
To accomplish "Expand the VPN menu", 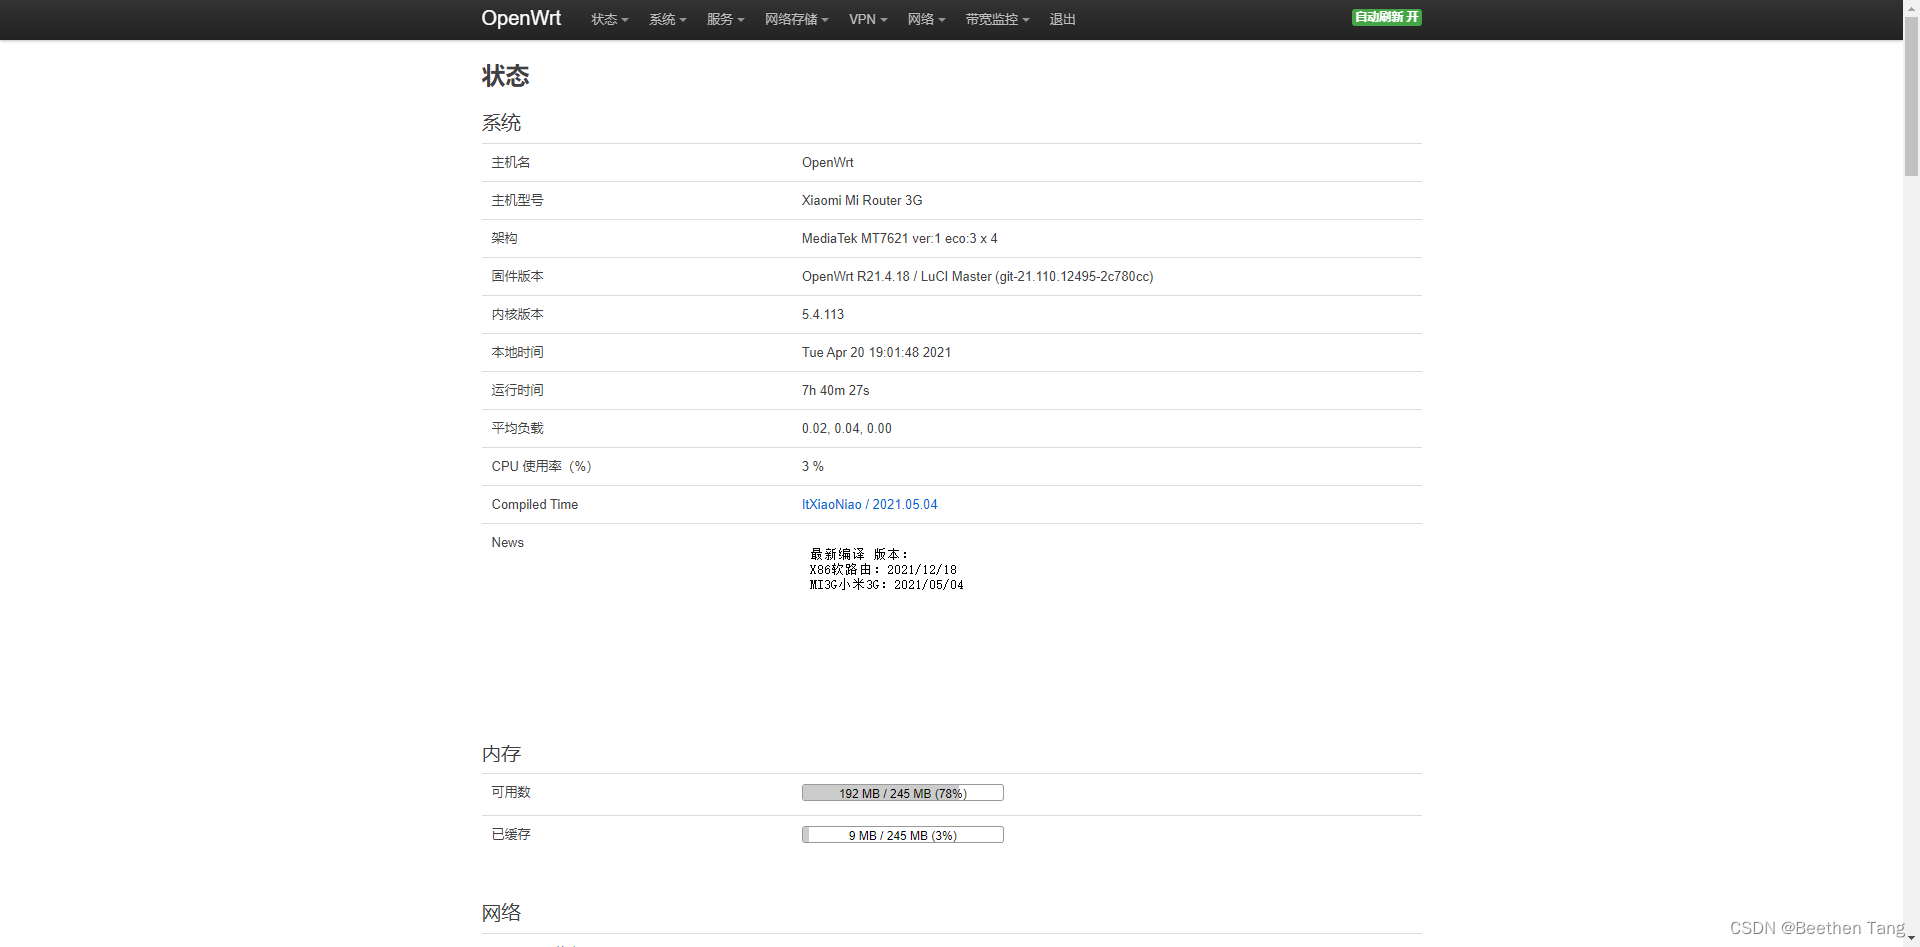I will pyautogui.click(x=868, y=19).
